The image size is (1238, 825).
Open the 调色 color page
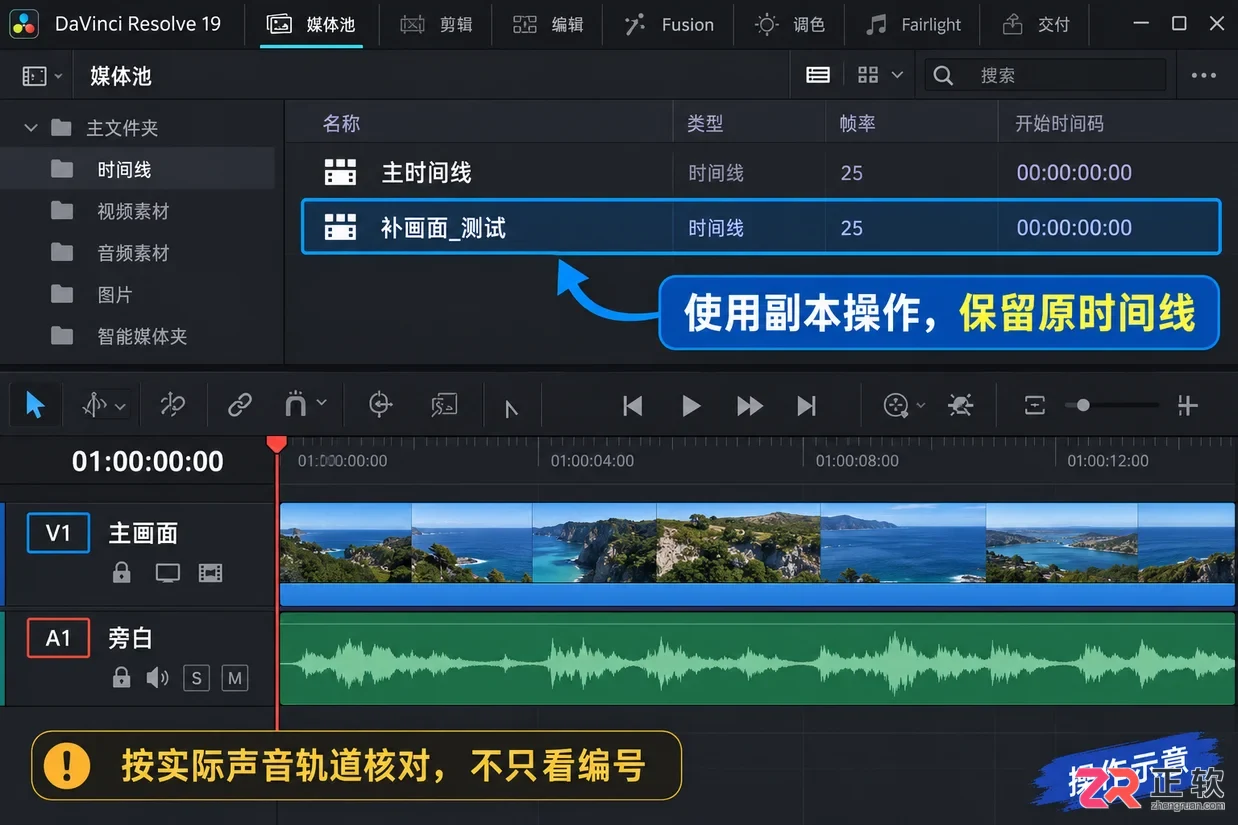(x=790, y=24)
